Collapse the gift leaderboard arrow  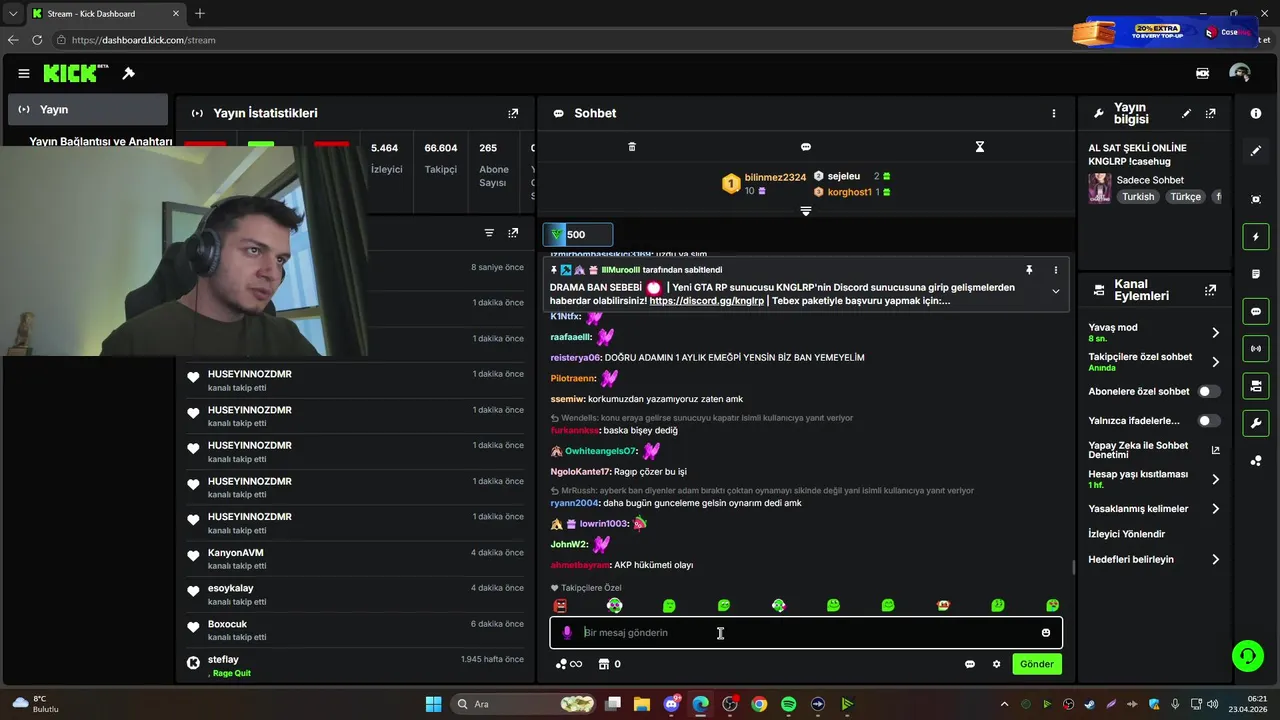click(806, 211)
